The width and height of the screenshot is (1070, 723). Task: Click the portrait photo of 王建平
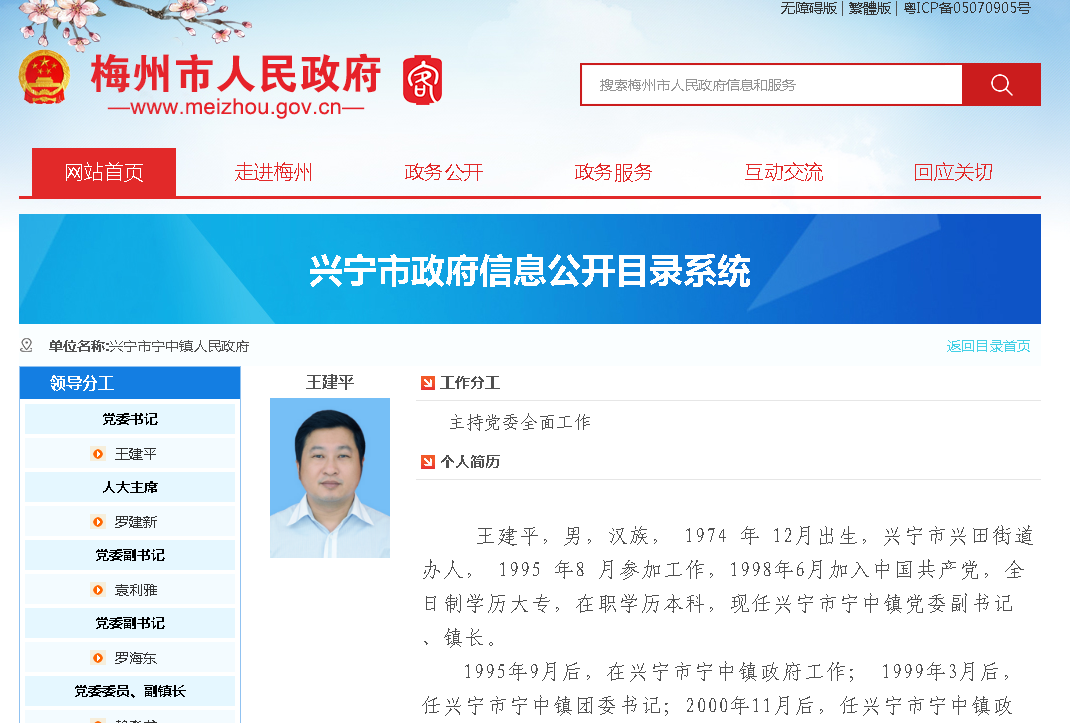pos(330,478)
